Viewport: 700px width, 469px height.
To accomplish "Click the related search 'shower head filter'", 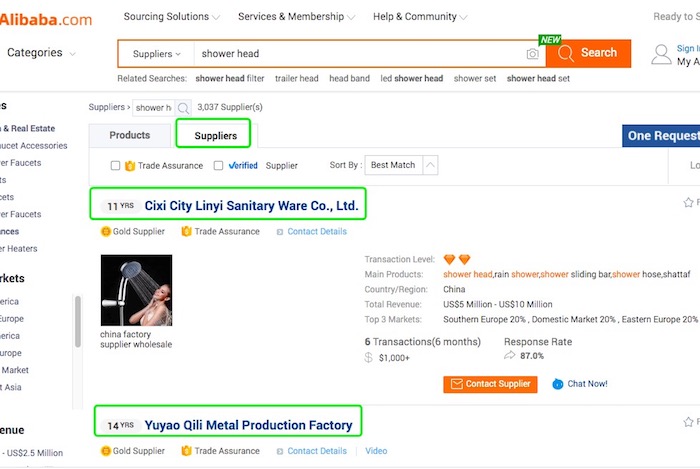I will click(x=230, y=79).
